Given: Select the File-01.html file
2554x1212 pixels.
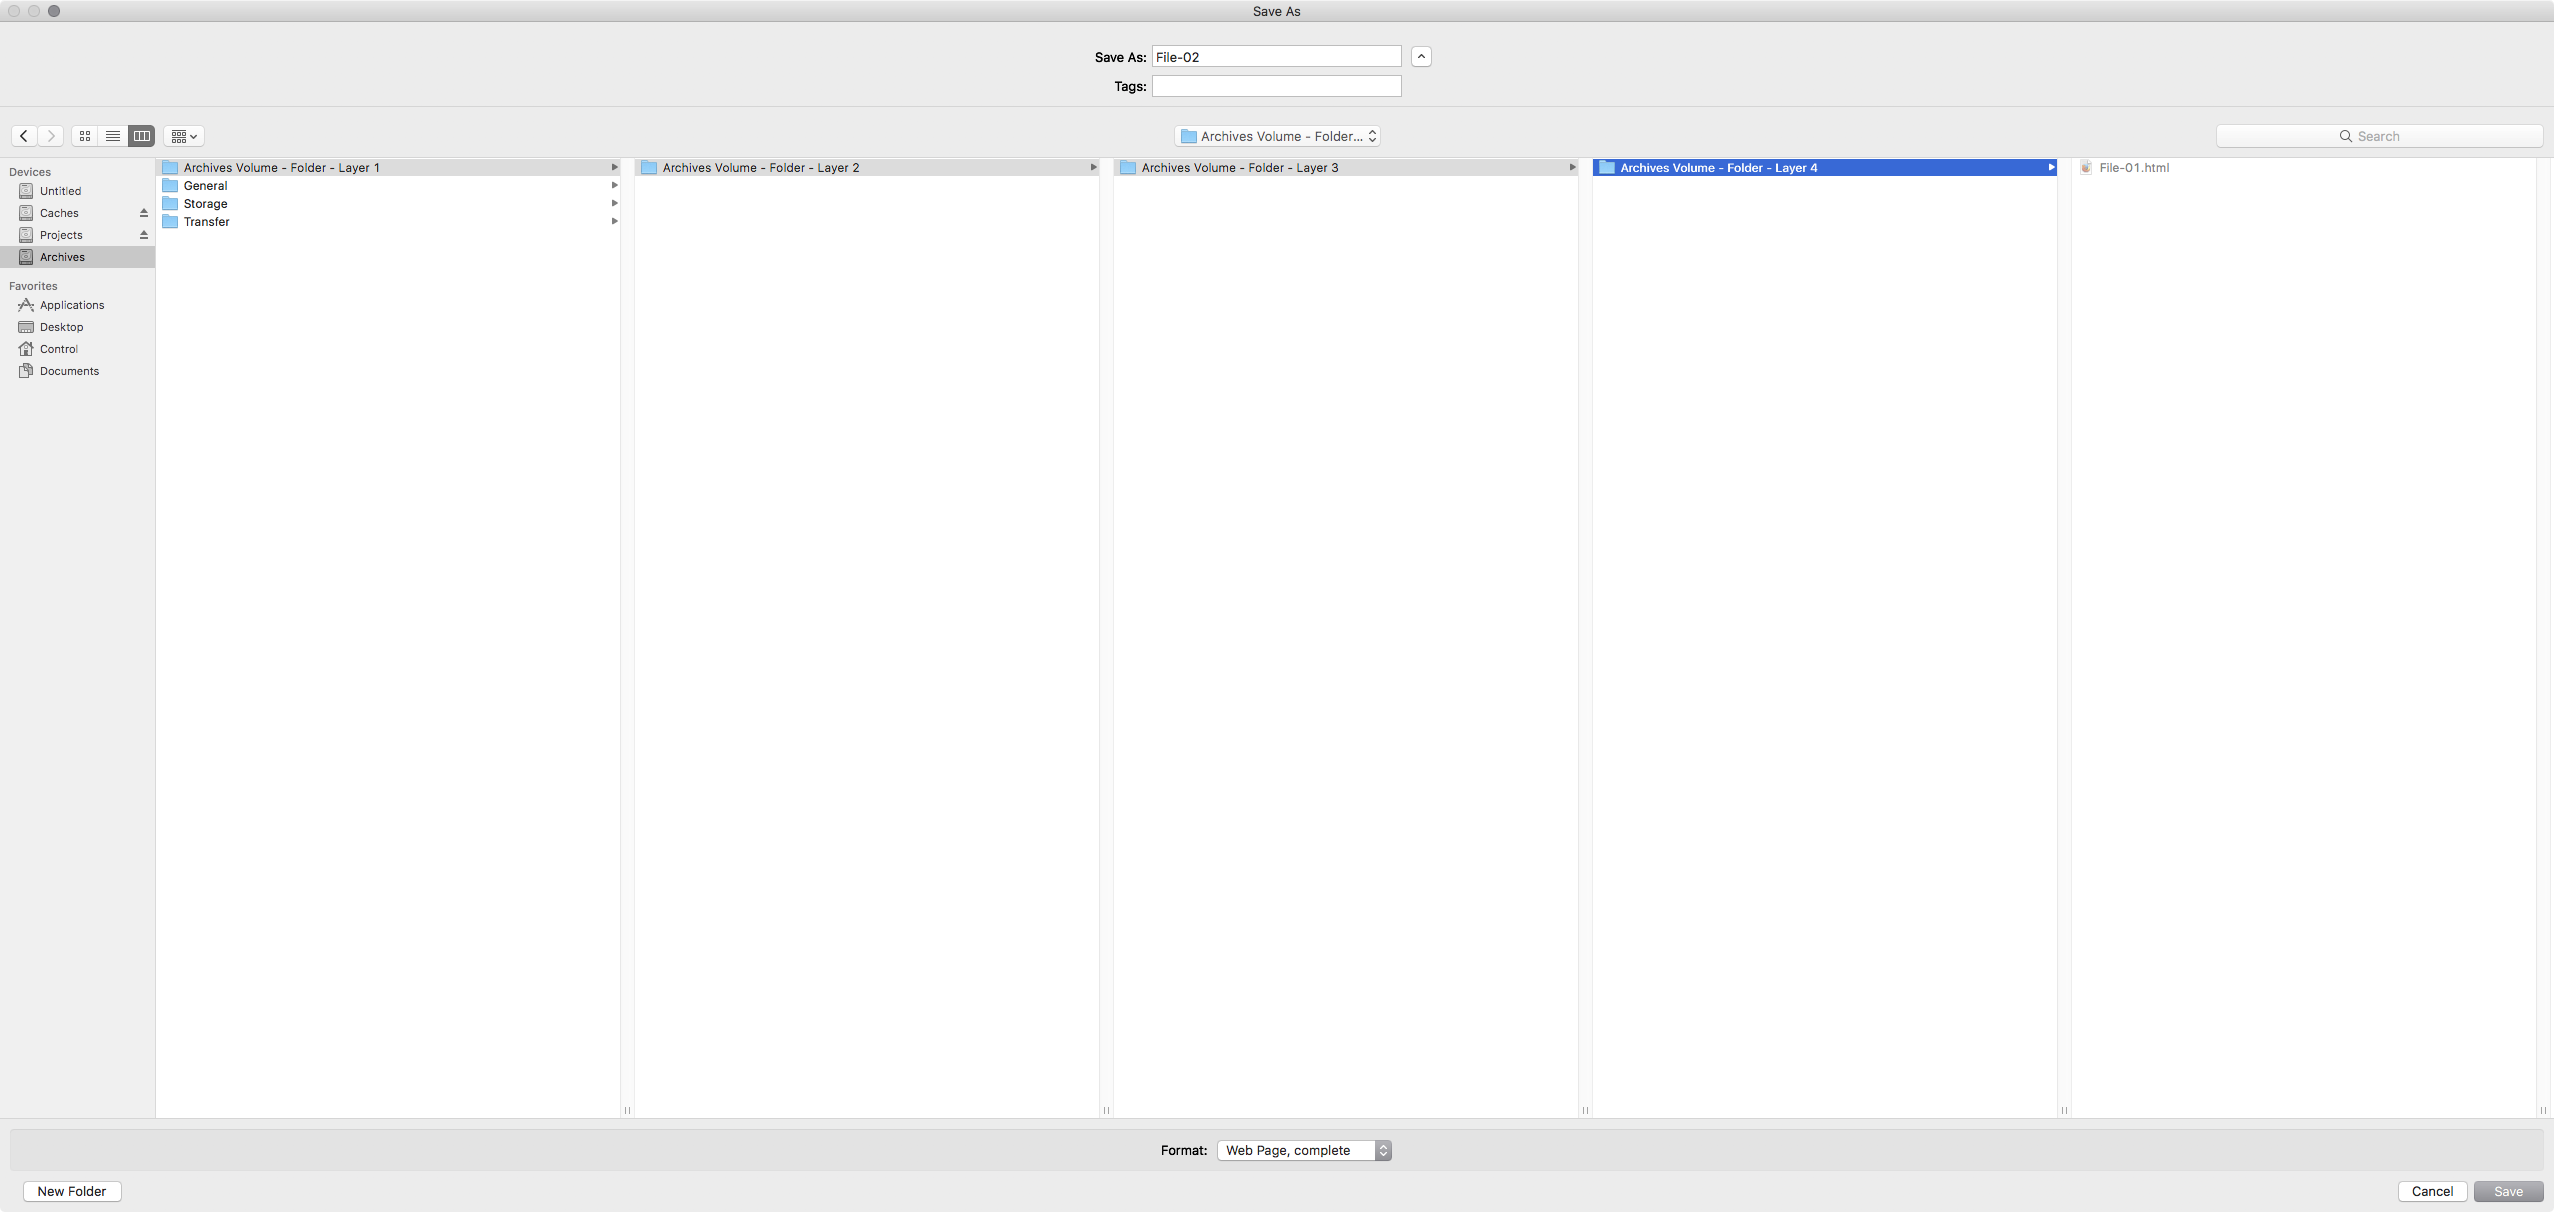Looking at the screenshot, I should point(2304,168).
